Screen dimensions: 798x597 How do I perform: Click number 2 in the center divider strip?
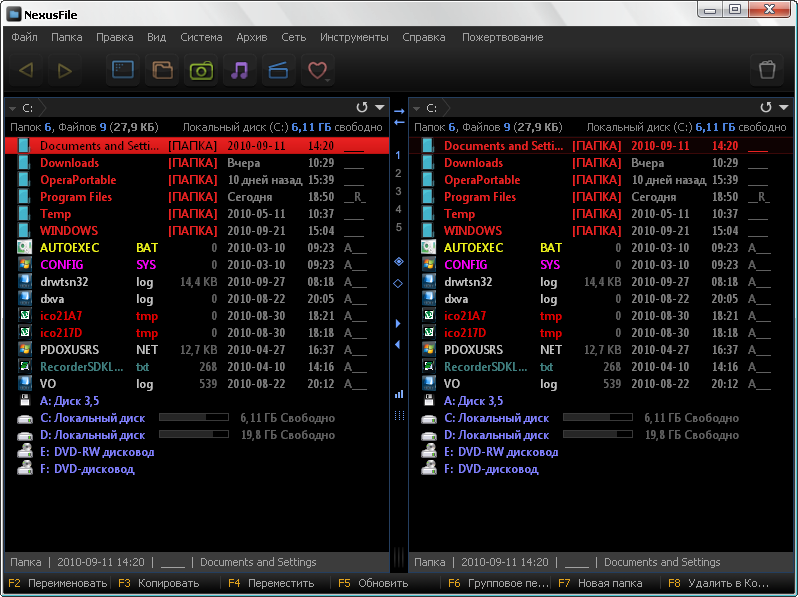pos(398,173)
